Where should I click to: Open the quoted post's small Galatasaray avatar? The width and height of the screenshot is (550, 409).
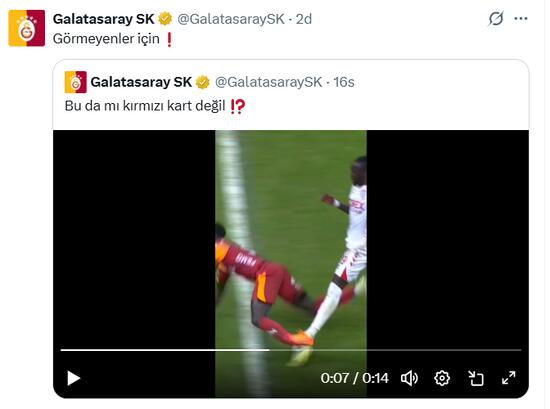(x=75, y=82)
